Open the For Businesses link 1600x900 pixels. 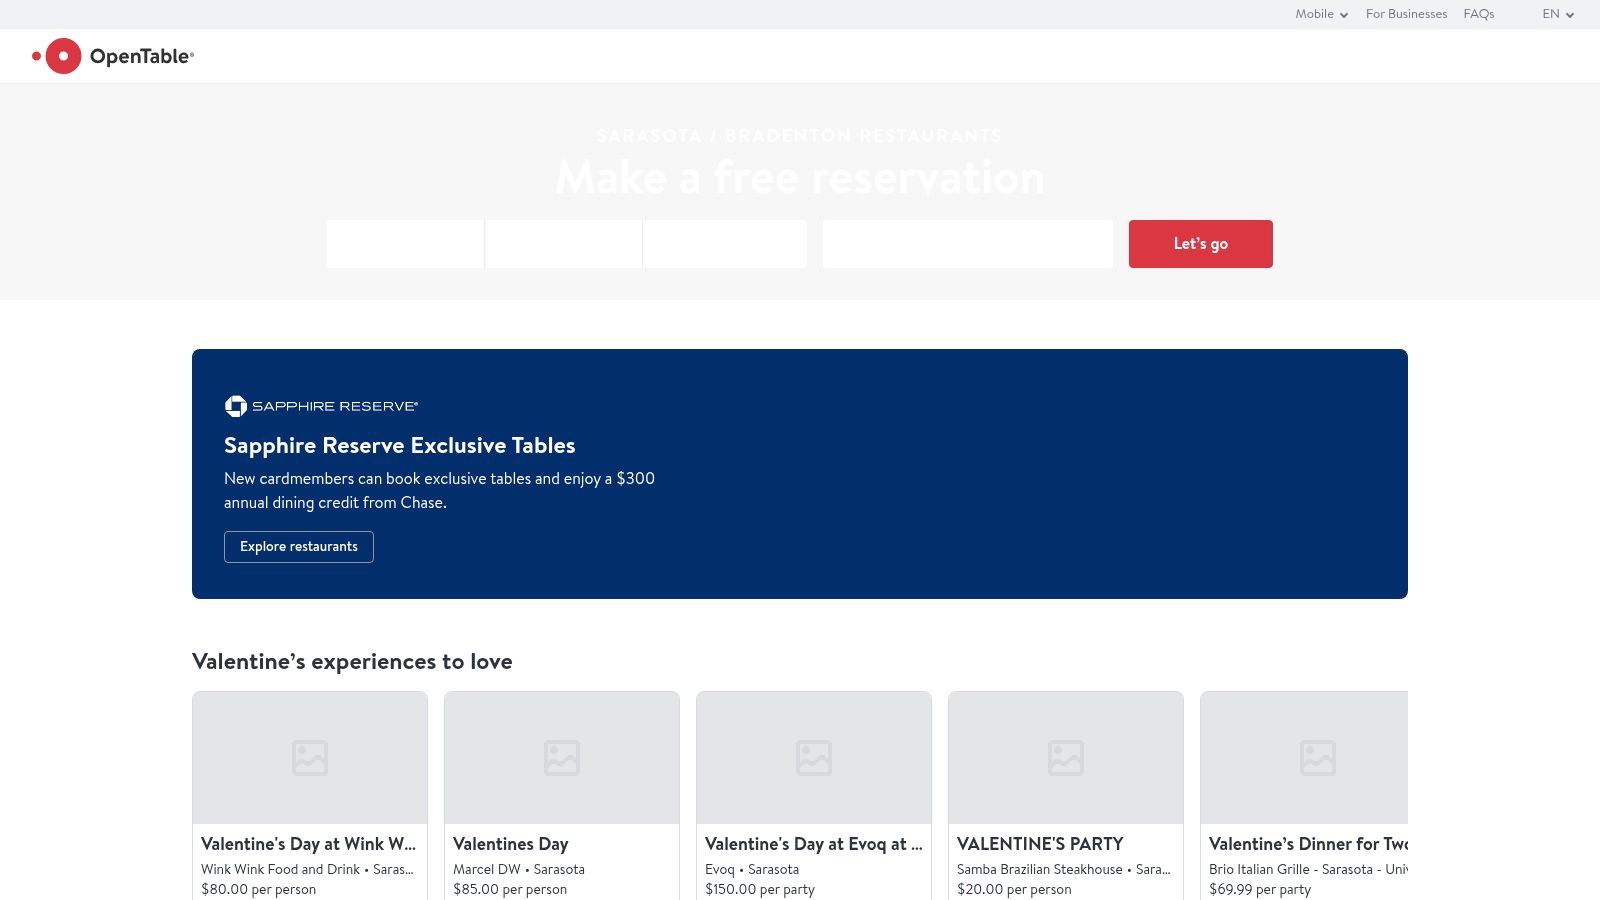pos(1406,14)
